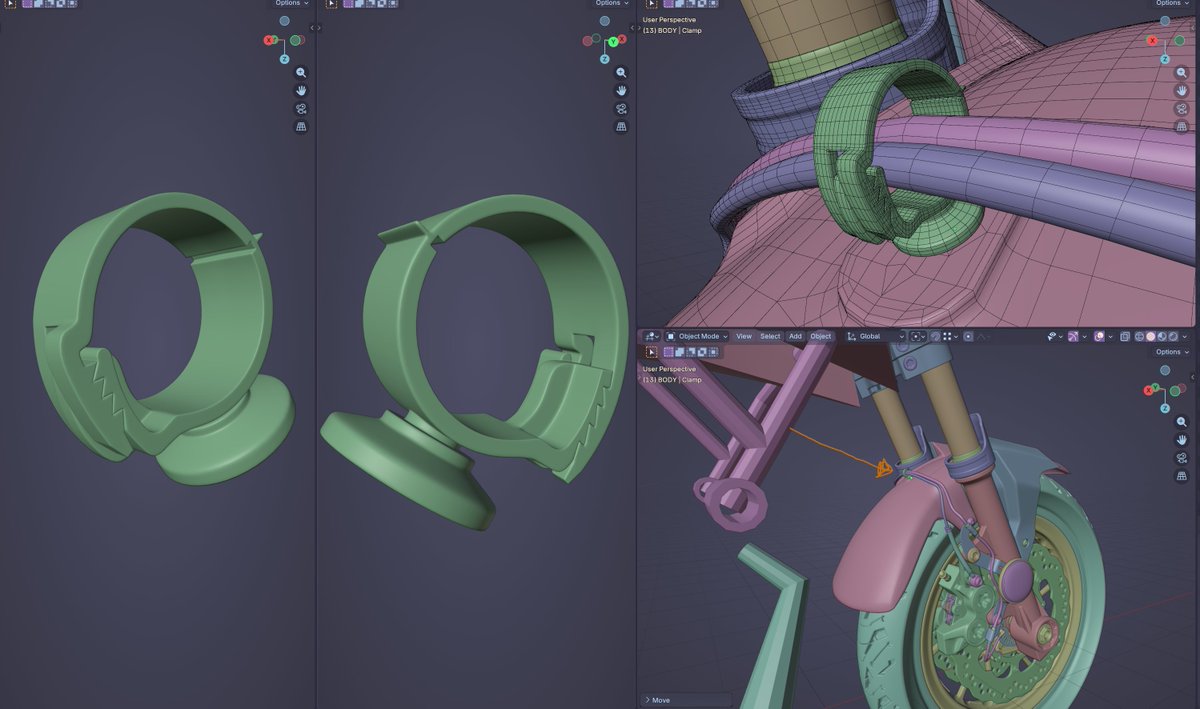Expand the Options menu in top-right viewport

[1167, 3]
